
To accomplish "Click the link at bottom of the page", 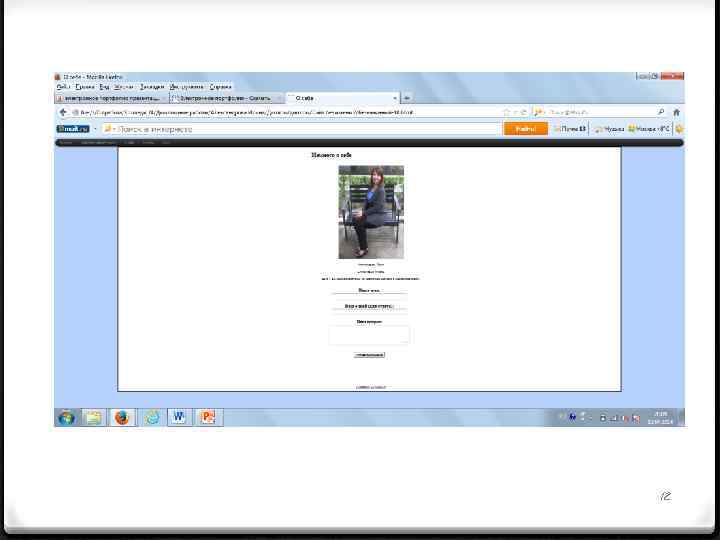I will click(371, 387).
